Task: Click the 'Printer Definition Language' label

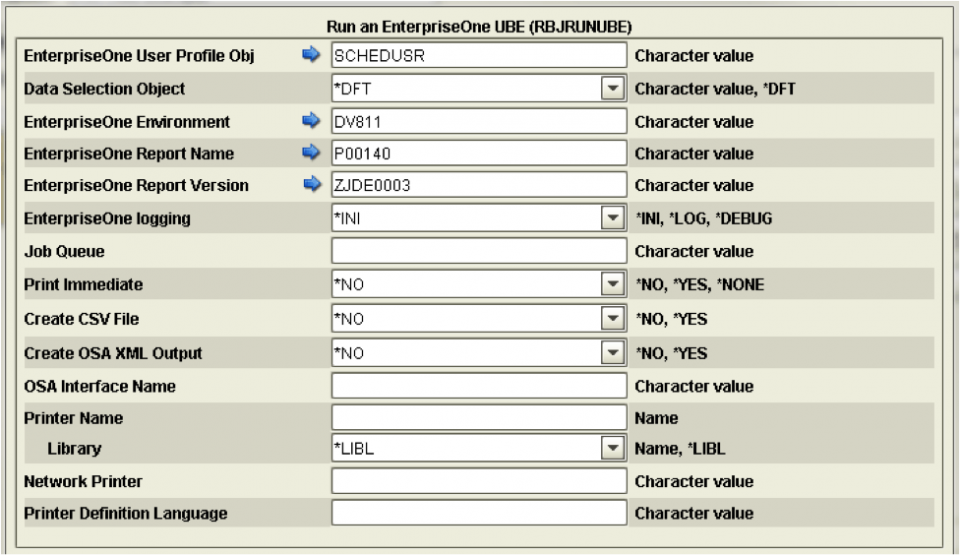Action: click(126, 513)
